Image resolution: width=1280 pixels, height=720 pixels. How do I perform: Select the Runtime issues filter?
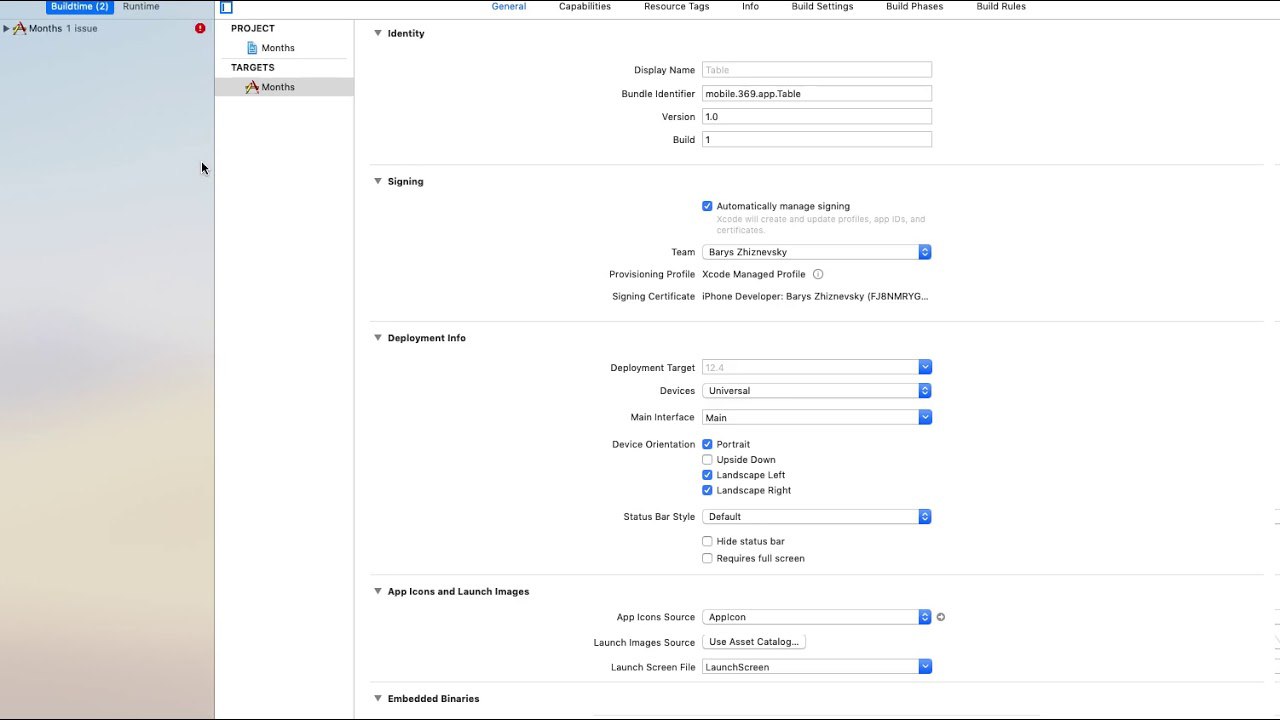click(x=141, y=6)
